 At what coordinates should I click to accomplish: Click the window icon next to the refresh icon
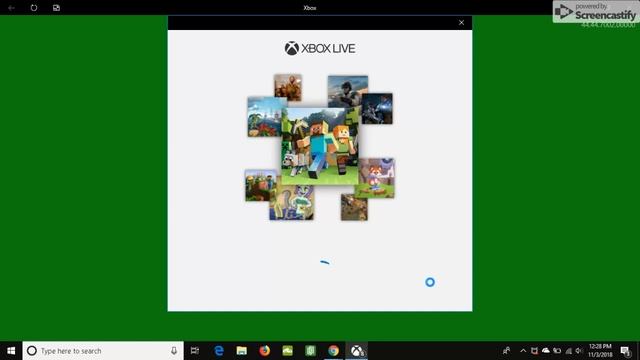[56, 8]
